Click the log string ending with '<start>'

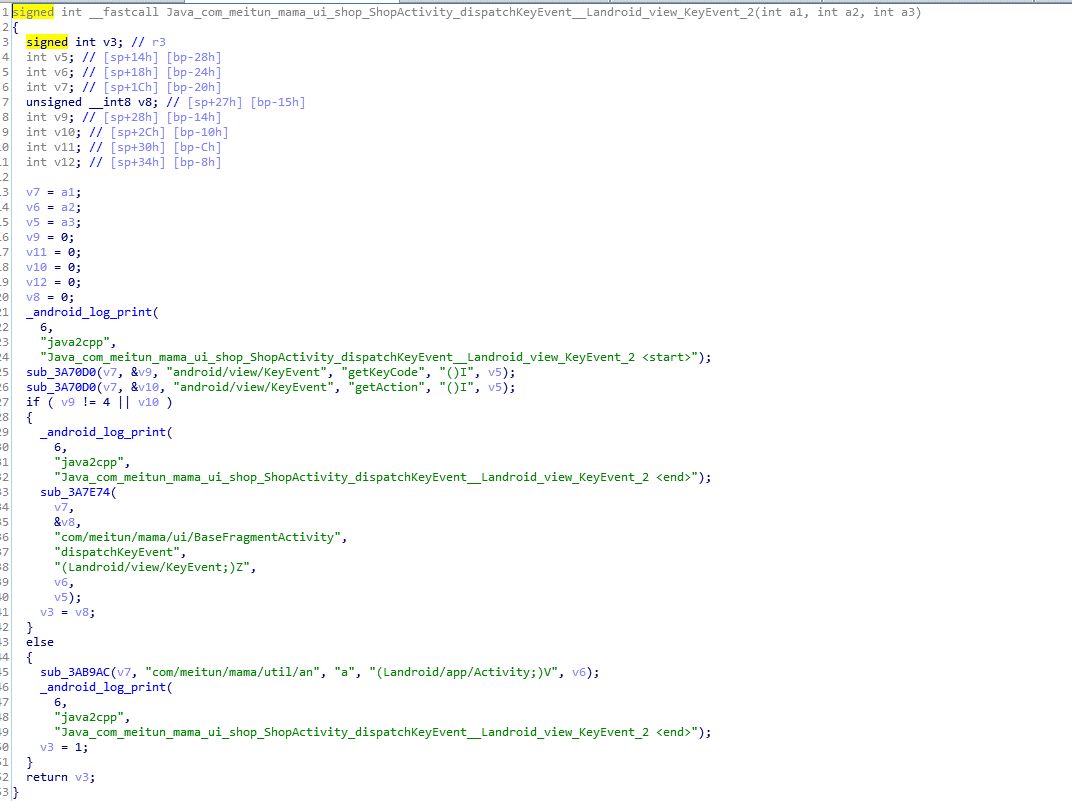coord(368,357)
